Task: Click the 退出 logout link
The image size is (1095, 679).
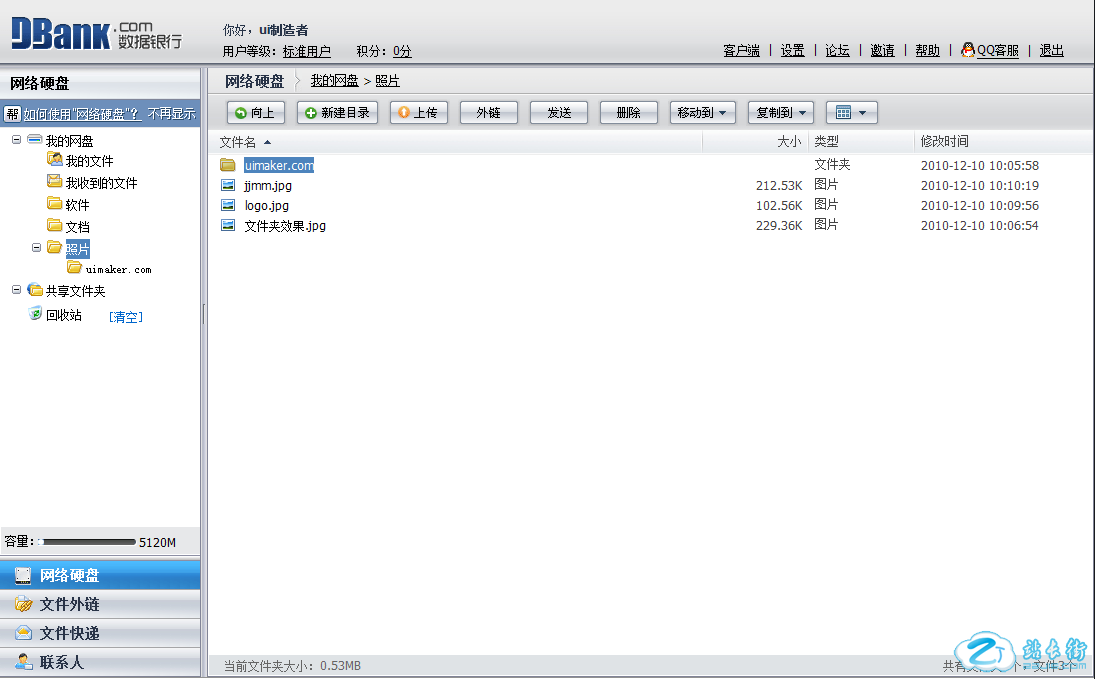Action: tap(1051, 50)
